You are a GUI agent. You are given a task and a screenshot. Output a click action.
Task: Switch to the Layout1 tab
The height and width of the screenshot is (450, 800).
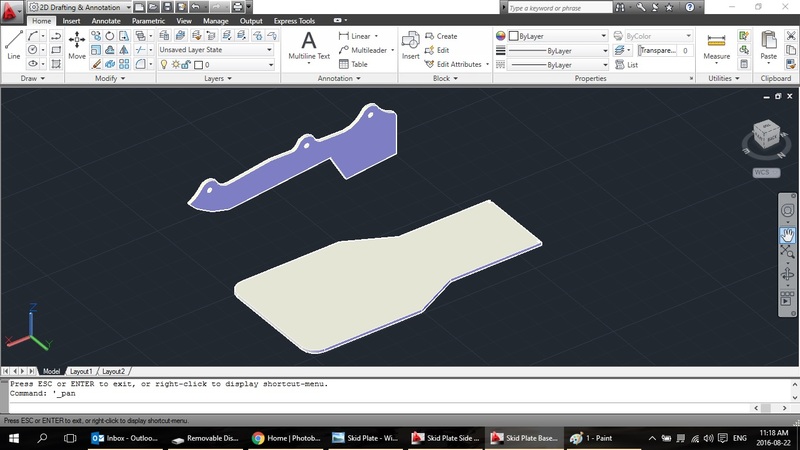[x=81, y=371]
